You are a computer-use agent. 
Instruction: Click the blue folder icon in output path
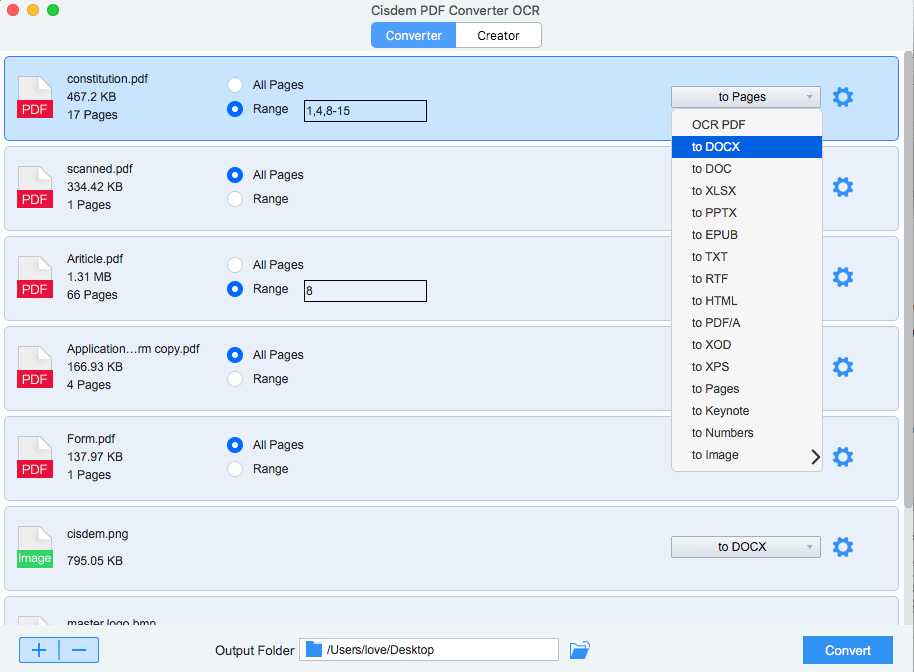click(314, 649)
